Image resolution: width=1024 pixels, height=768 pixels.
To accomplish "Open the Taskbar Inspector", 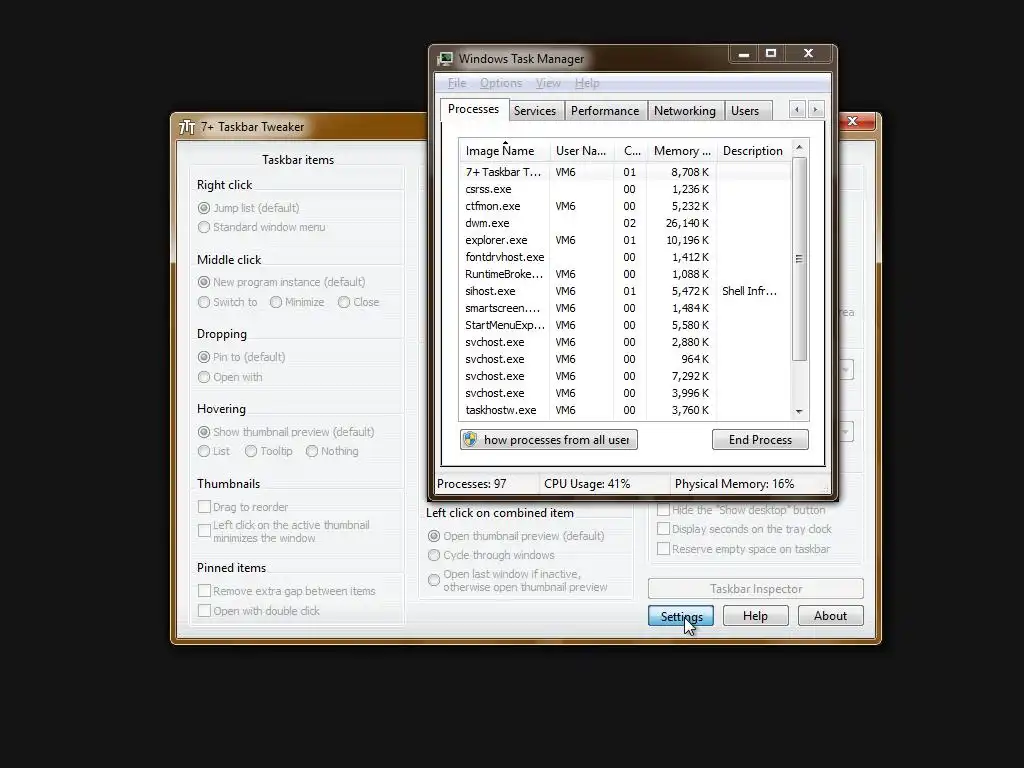I will click(x=756, y=588).
